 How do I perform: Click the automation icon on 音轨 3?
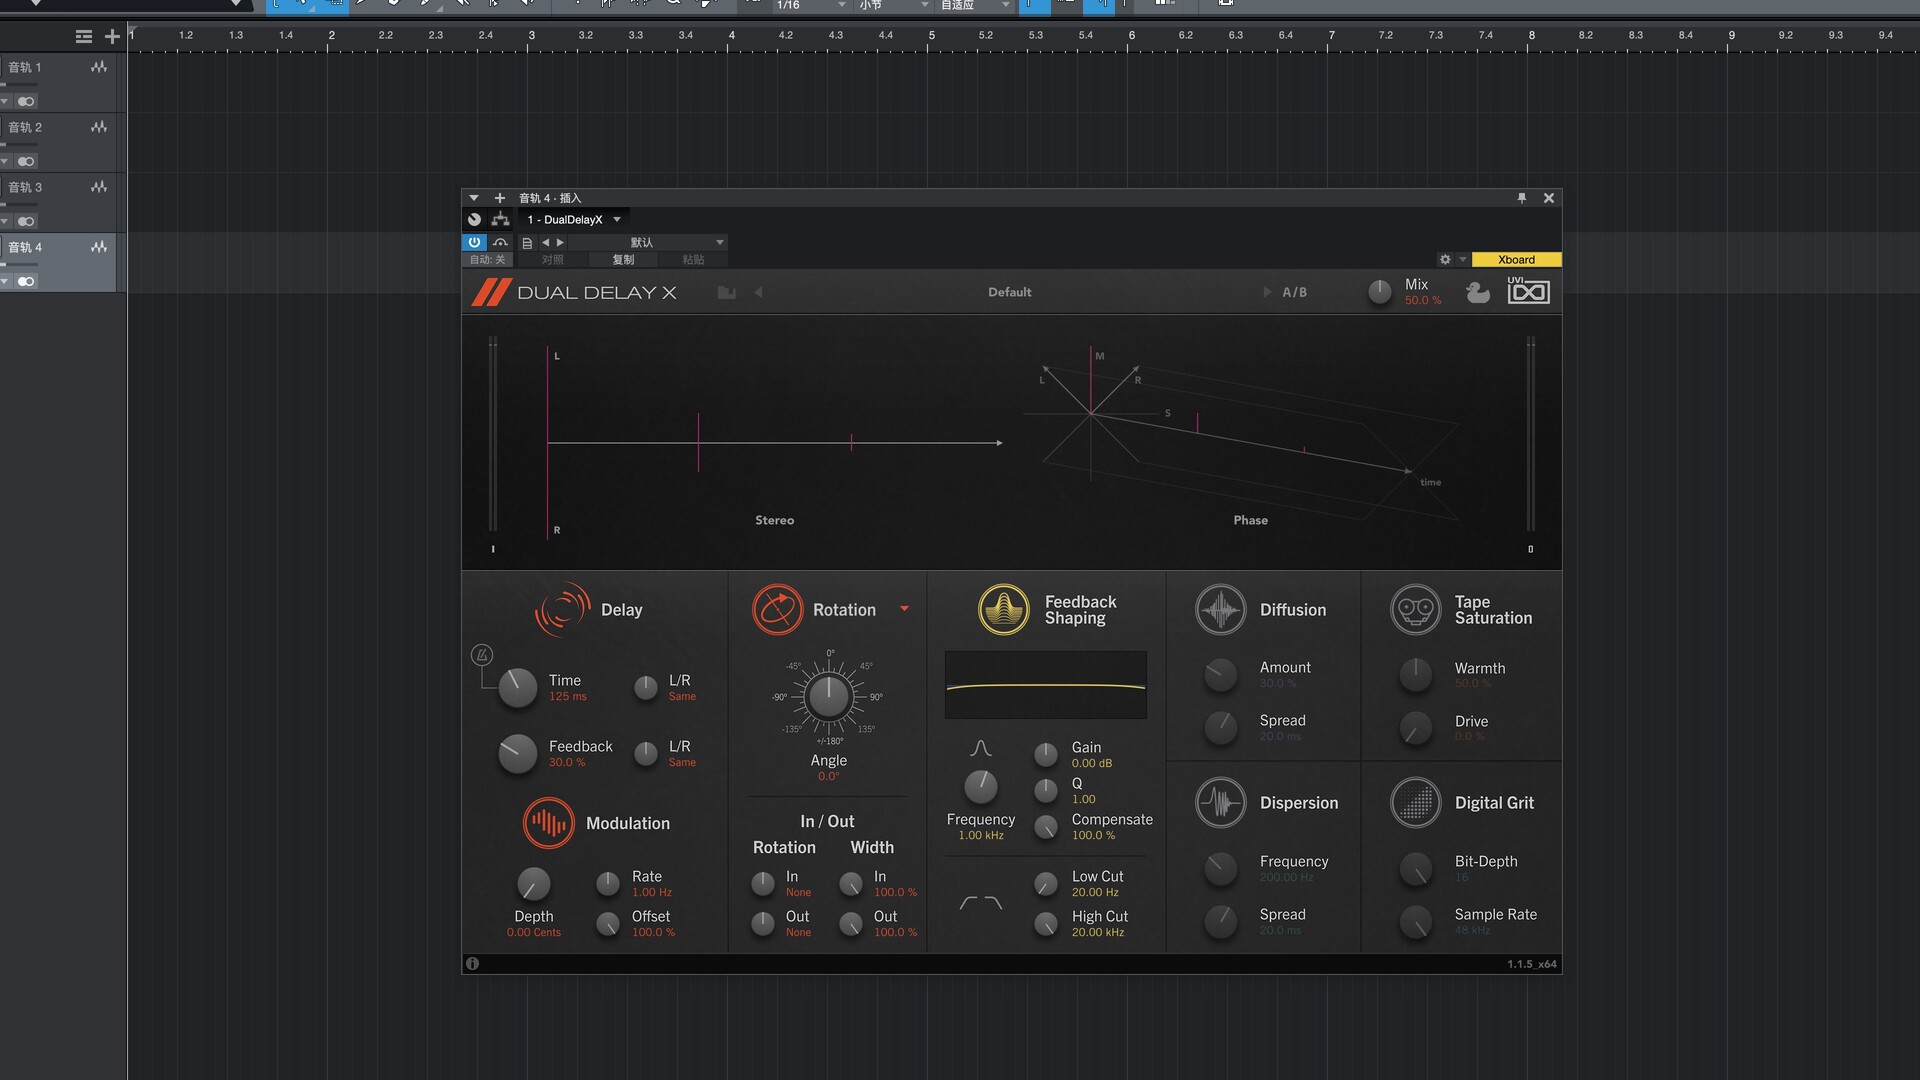coord(99,187)
